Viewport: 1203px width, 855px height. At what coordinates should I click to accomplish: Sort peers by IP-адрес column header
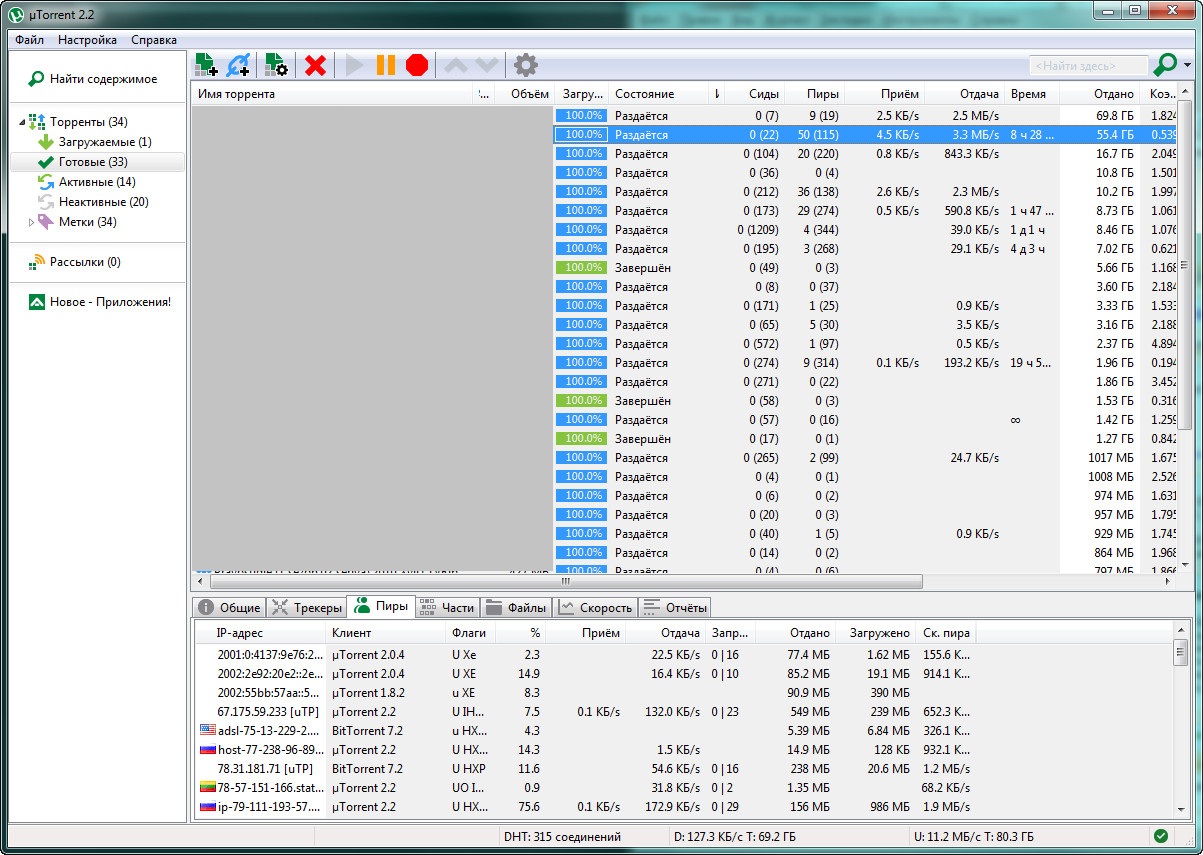point(260,633)
